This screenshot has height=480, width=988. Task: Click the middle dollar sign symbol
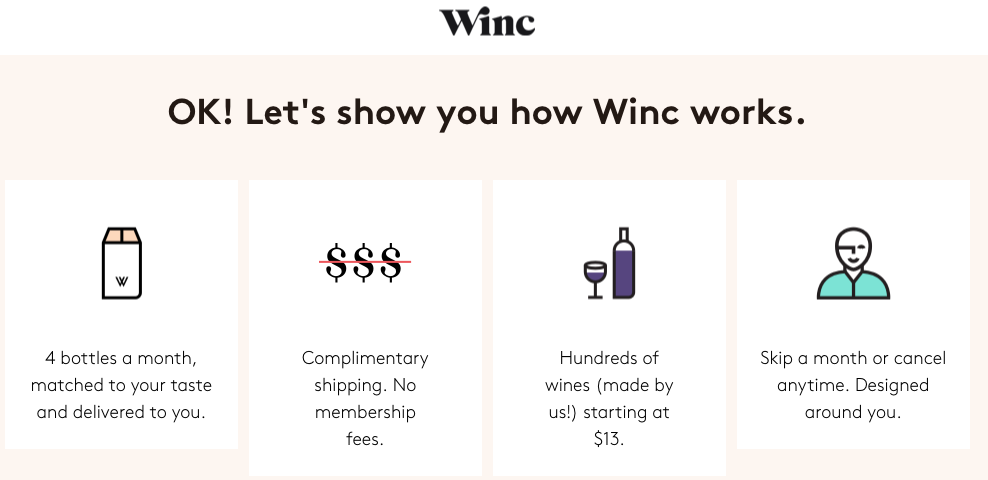click(364, 262)
